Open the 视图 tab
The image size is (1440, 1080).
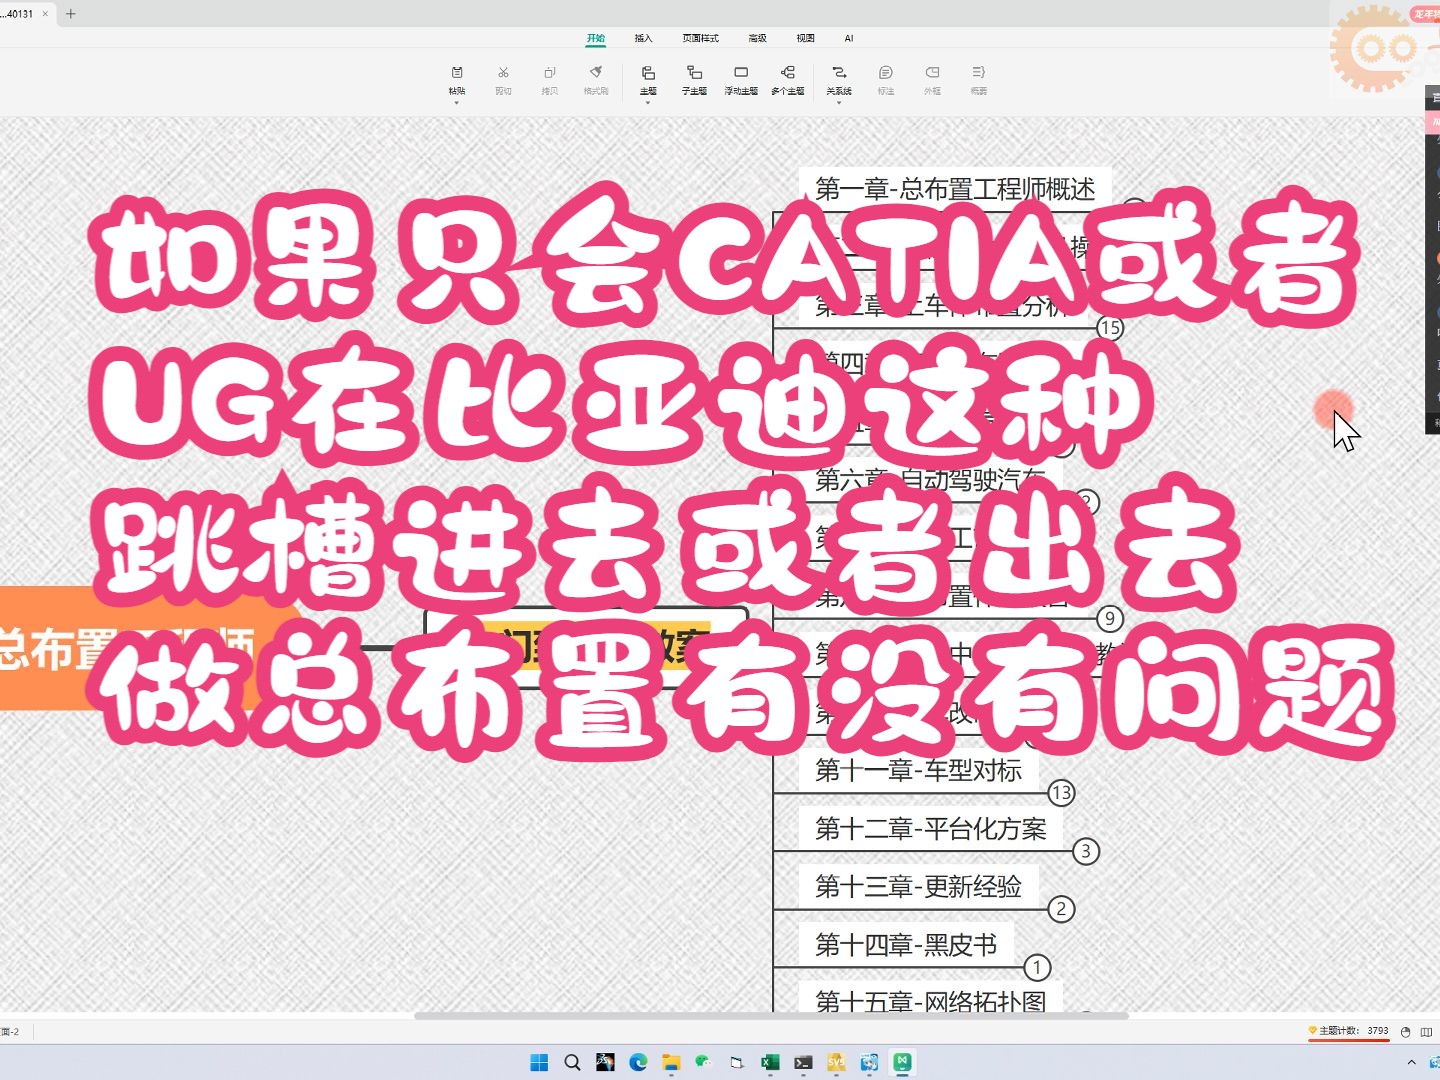[805, 38]
